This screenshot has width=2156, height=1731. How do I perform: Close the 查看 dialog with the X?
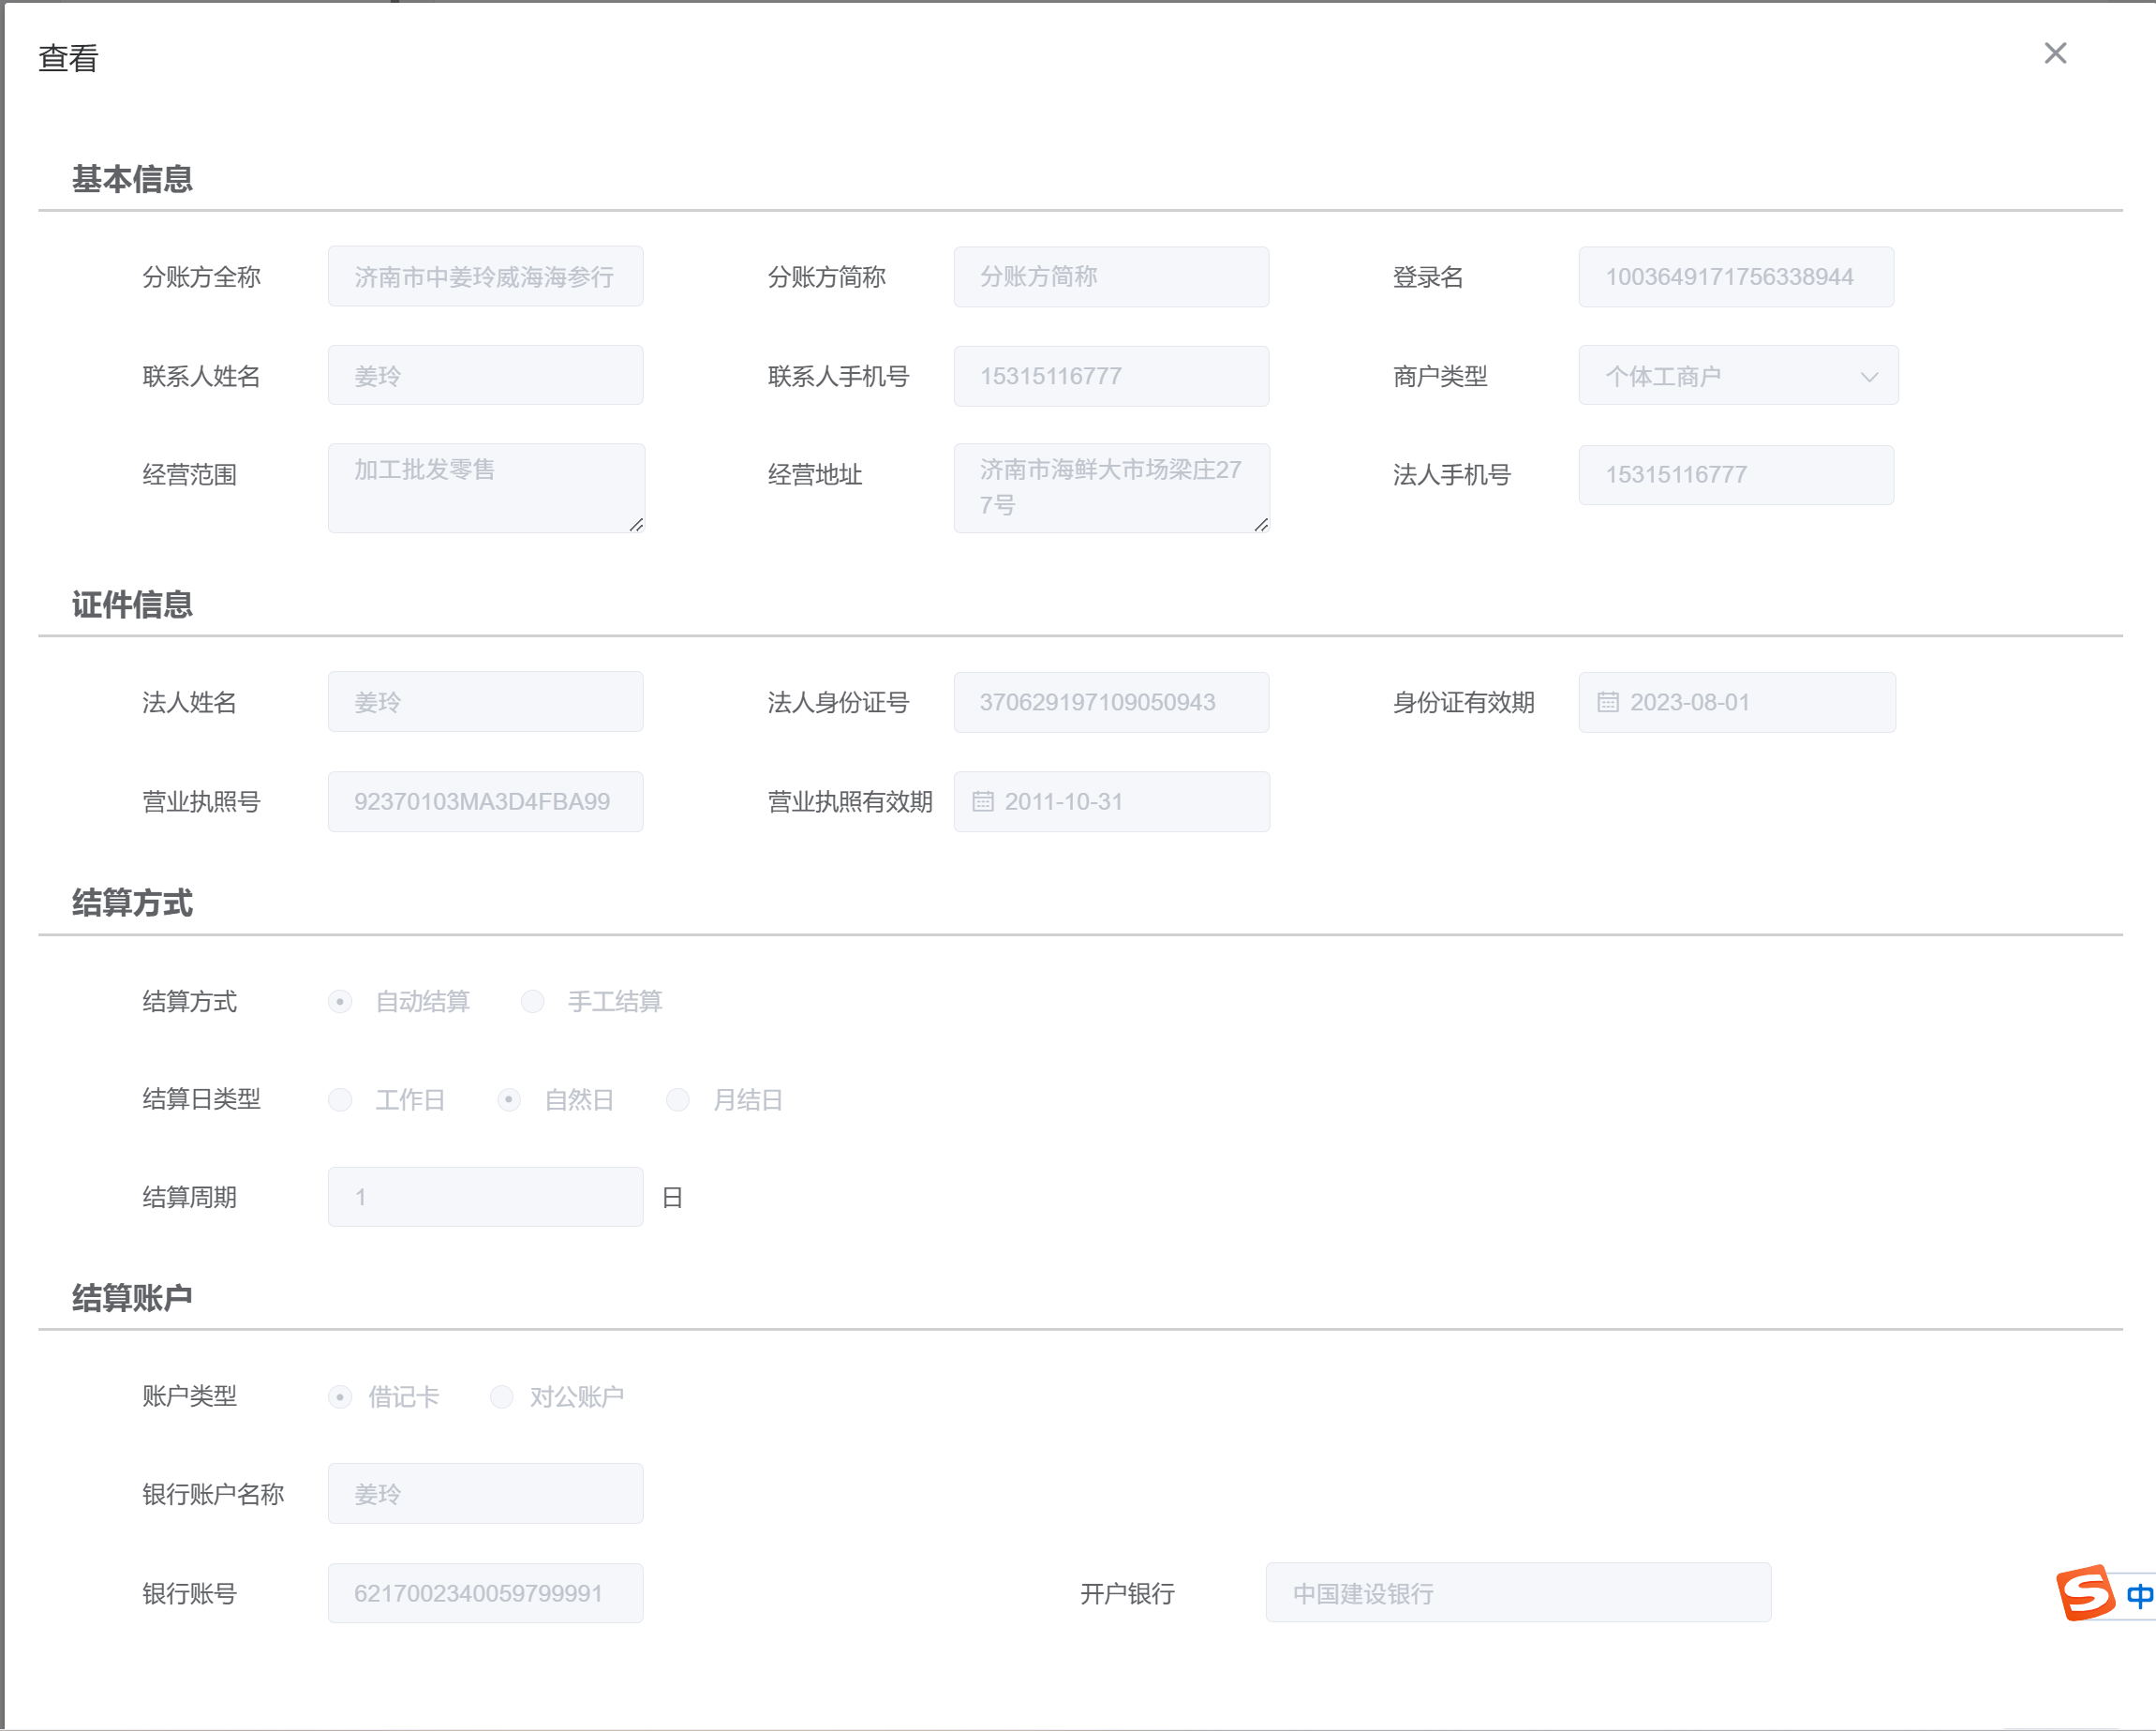click(x=2054, y=53)
